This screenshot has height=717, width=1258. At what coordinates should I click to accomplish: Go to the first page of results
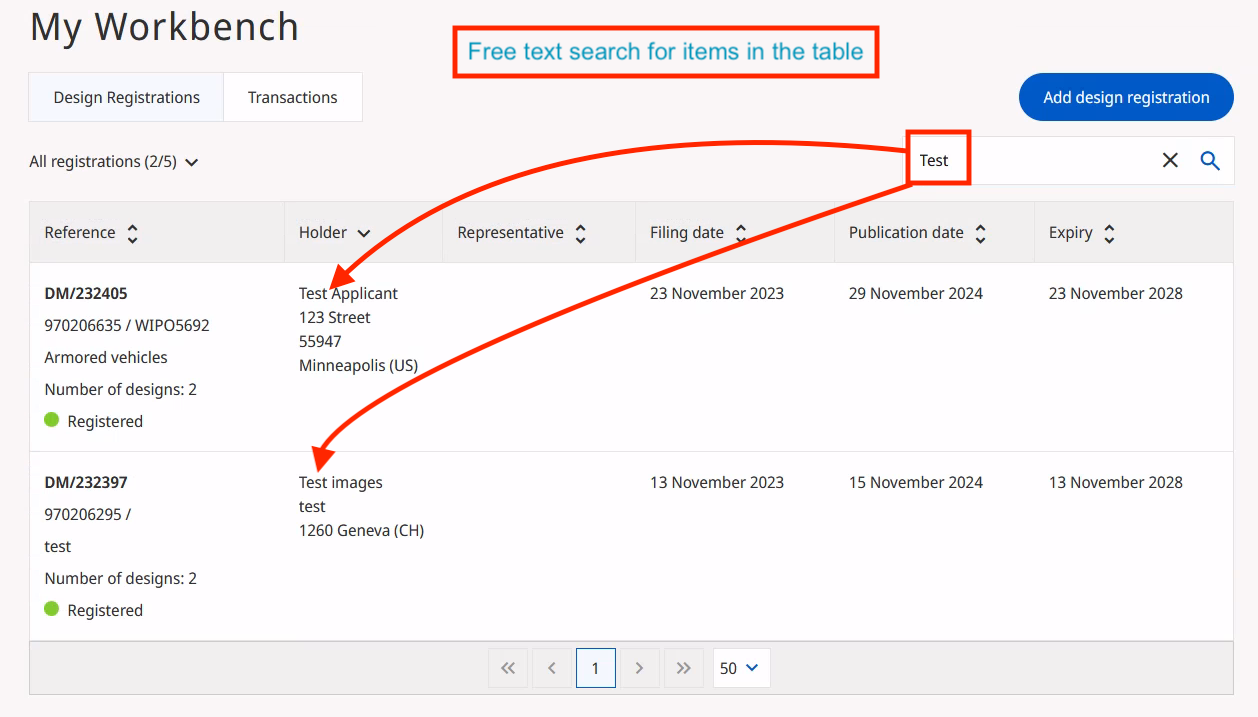tap(508, 668)
